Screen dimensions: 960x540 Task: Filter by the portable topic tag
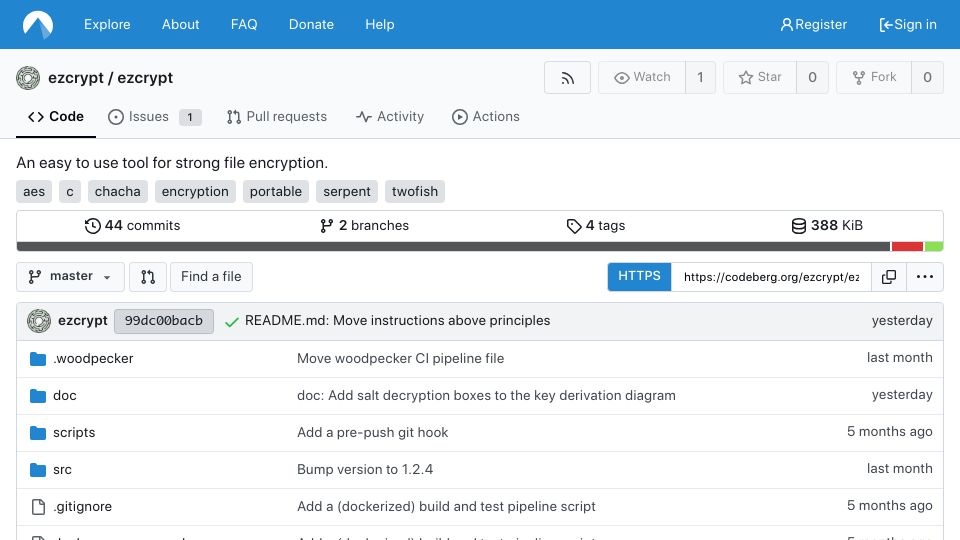(276, 192)
